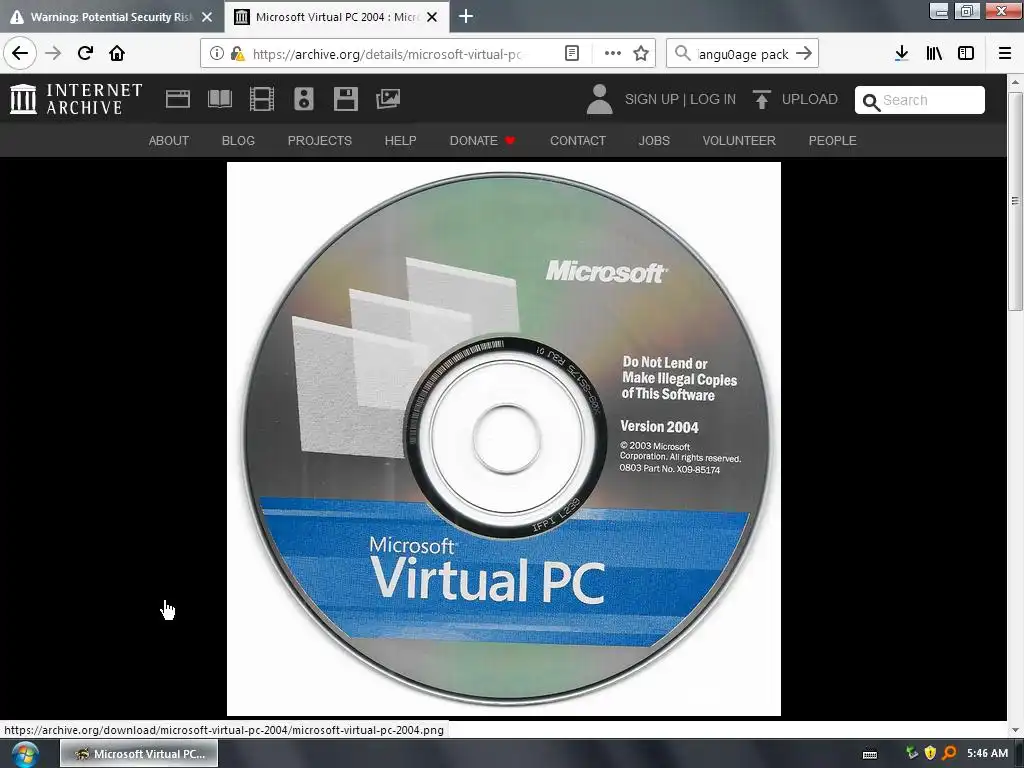Reload the current page
Viewport: 1024px width, 768px height.
(x=86, y=53)
